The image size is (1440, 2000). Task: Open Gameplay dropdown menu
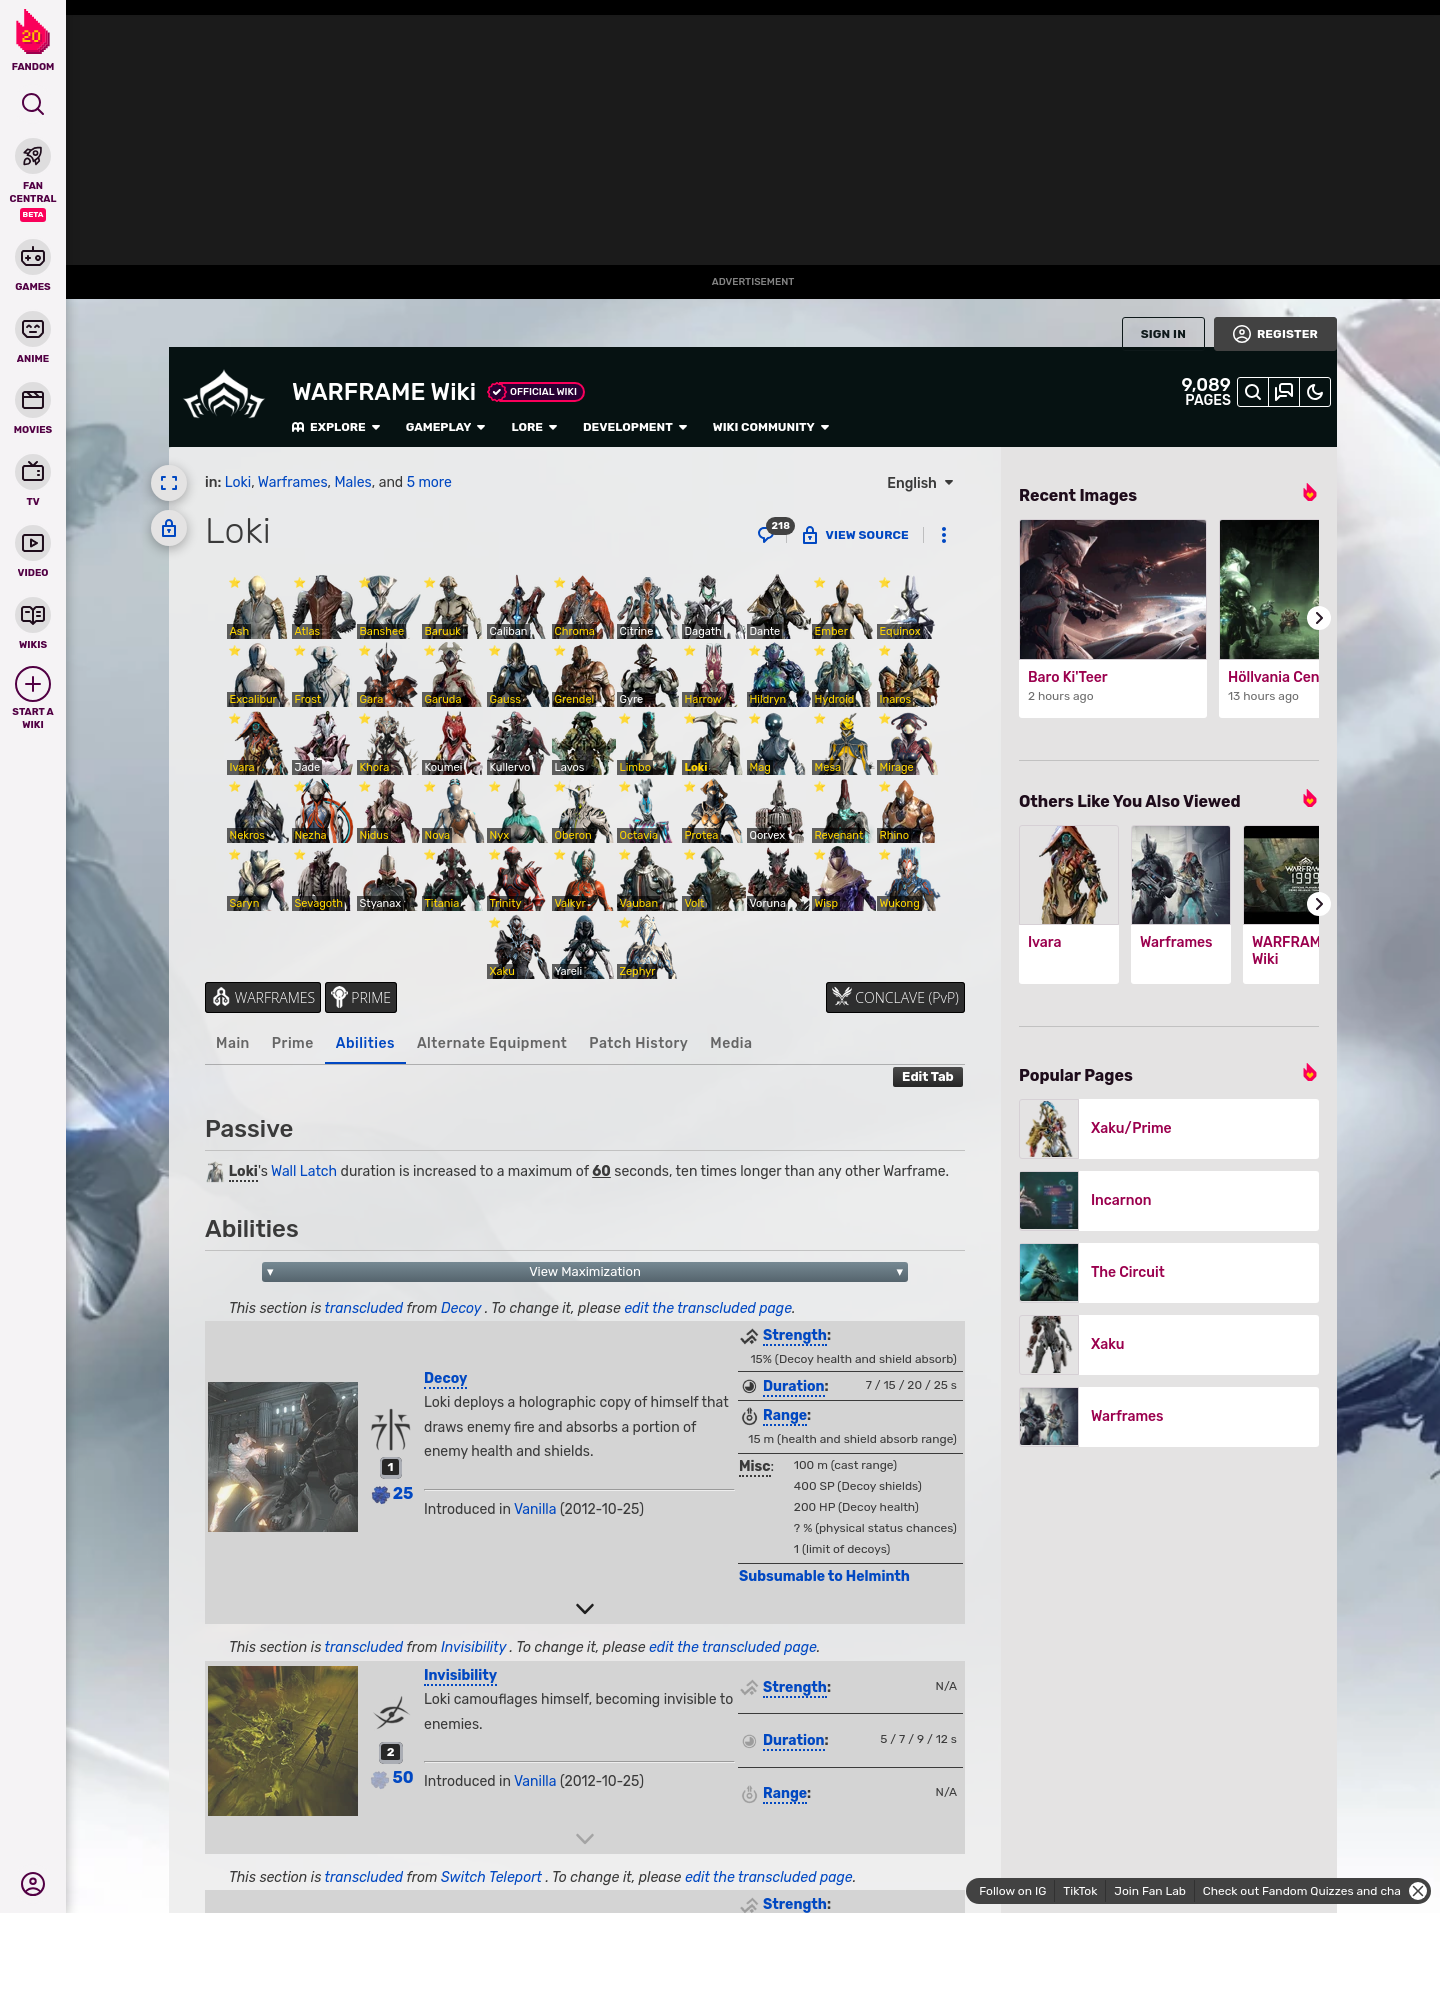[x=445, y=427]
